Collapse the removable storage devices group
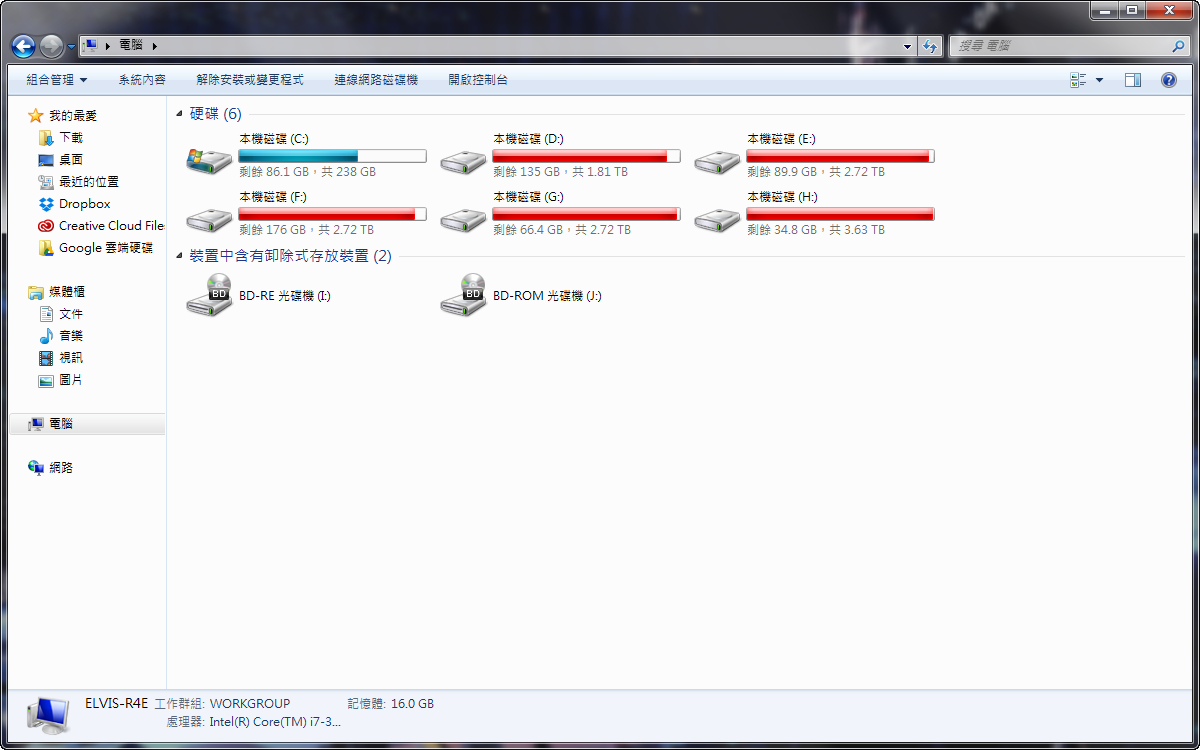 [179, 256]
